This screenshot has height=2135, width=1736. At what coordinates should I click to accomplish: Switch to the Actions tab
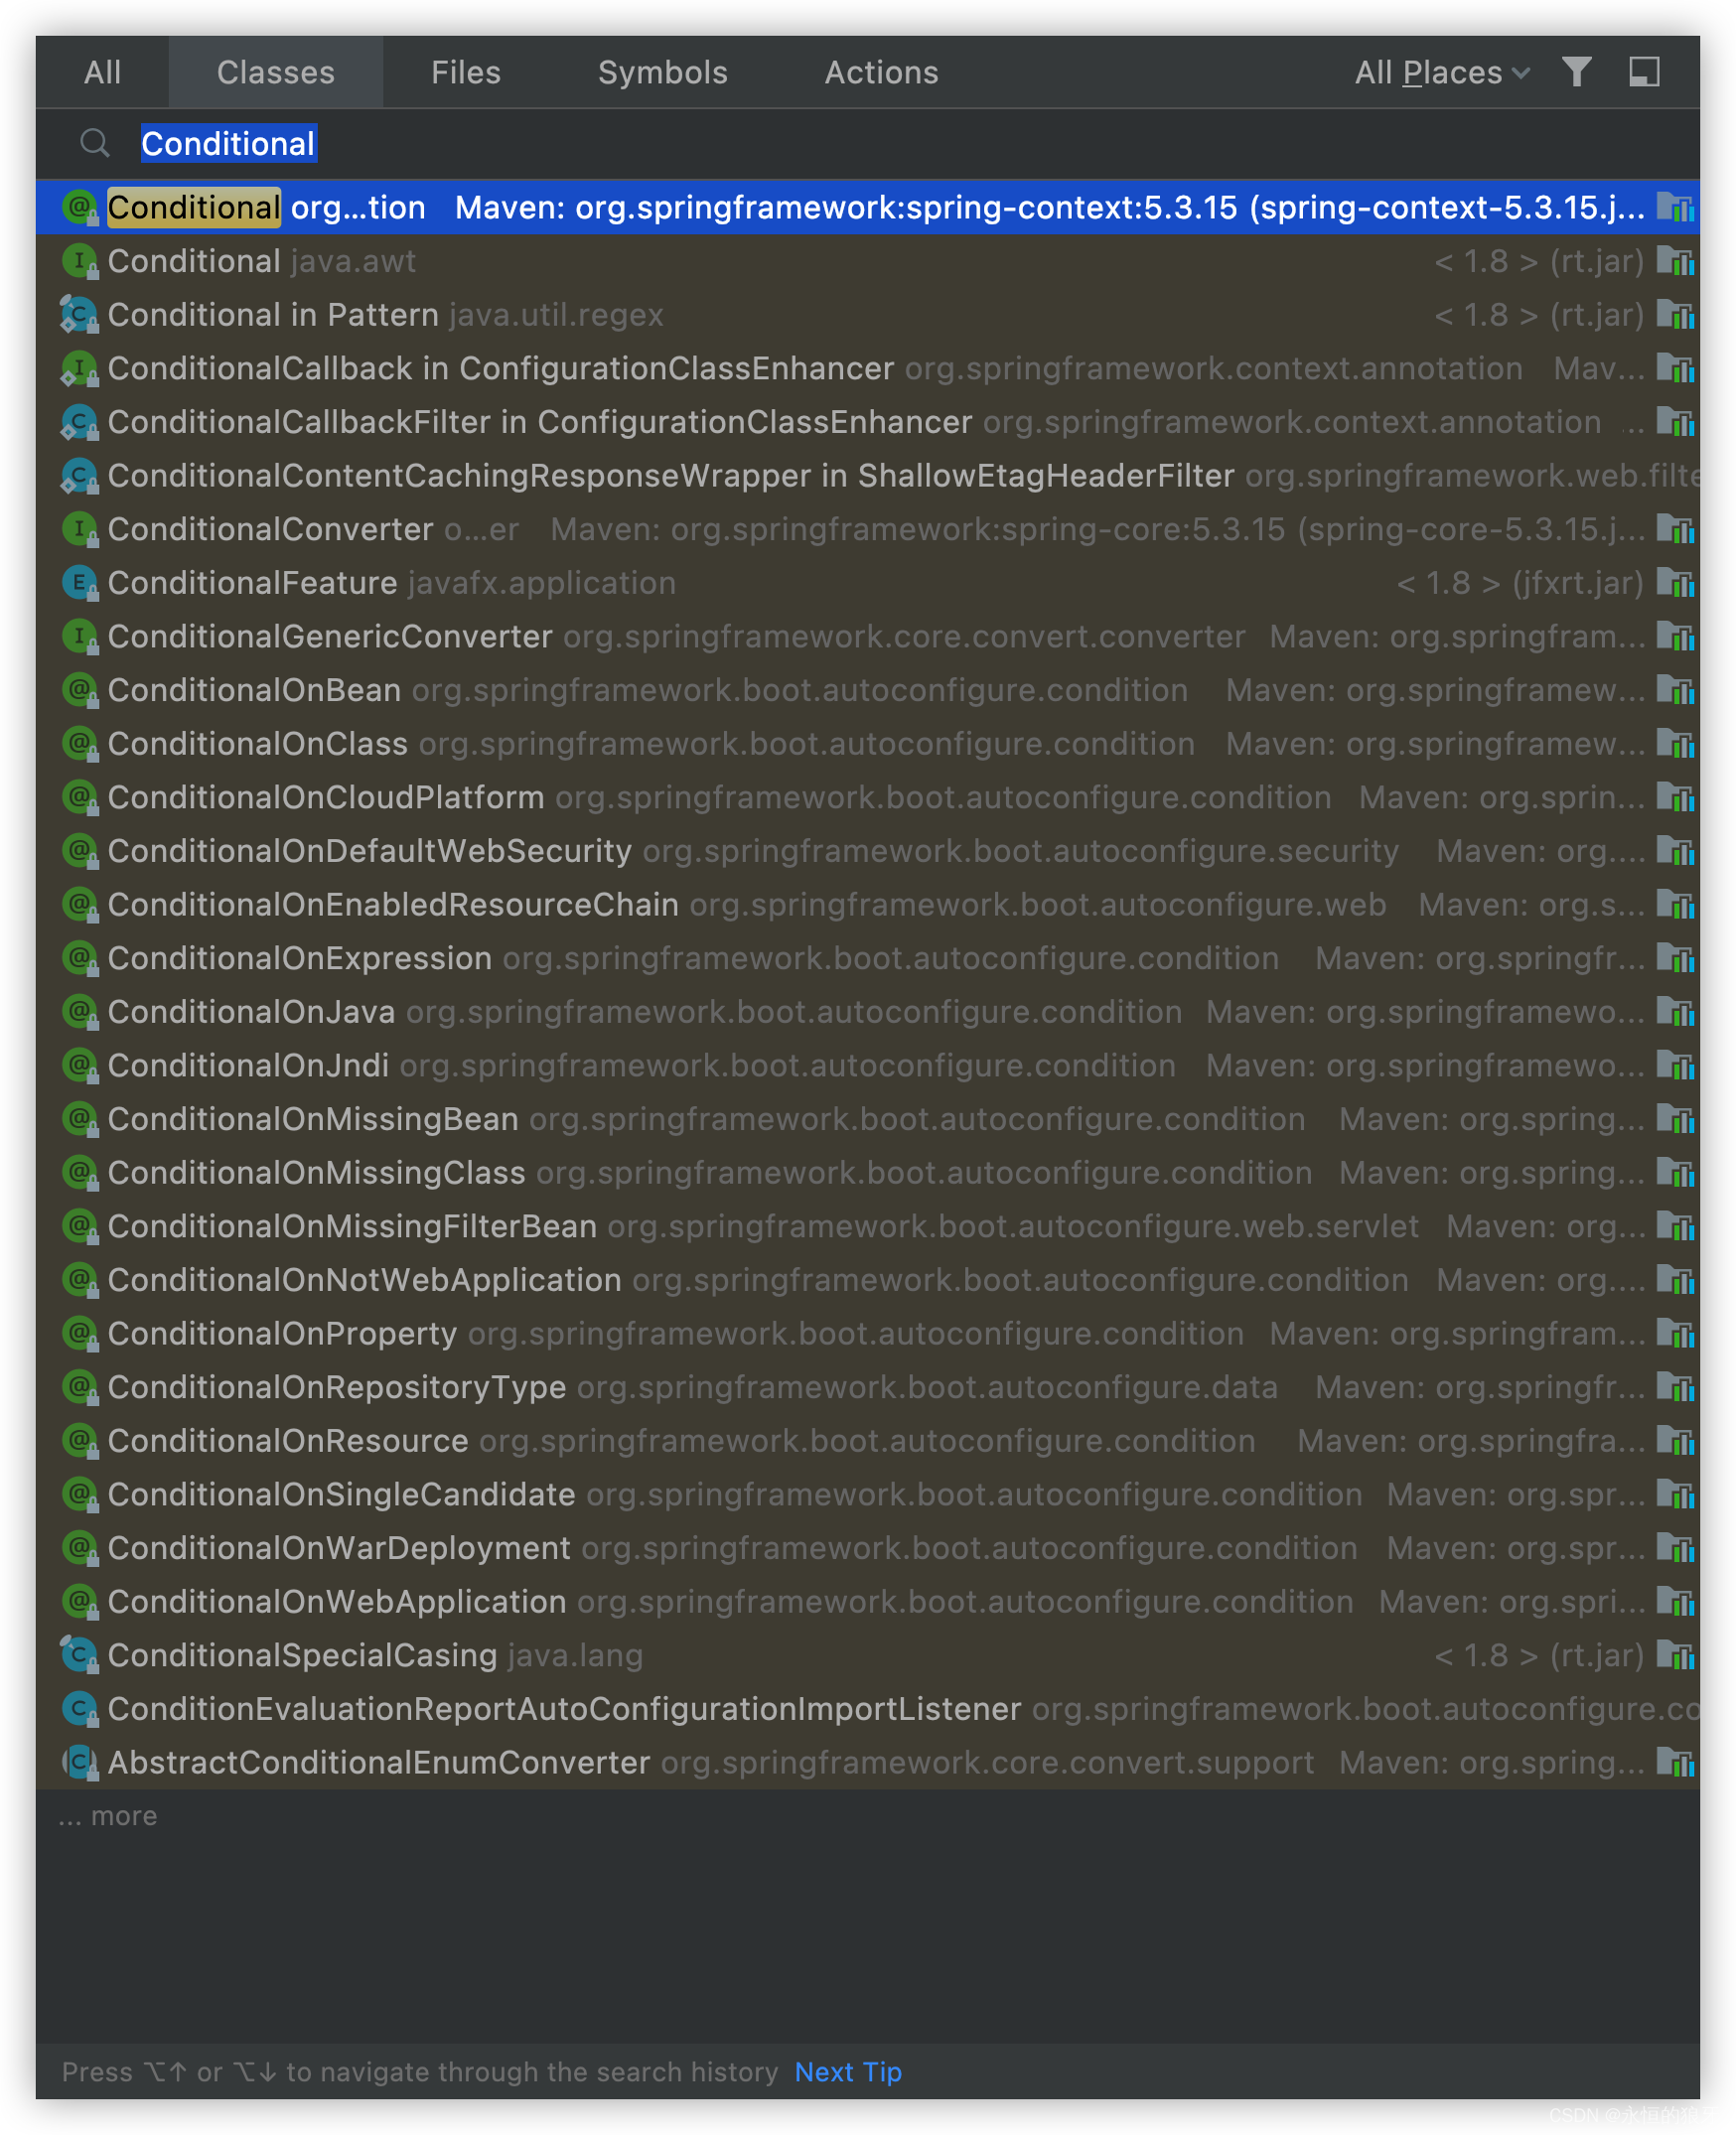point(880,72)
